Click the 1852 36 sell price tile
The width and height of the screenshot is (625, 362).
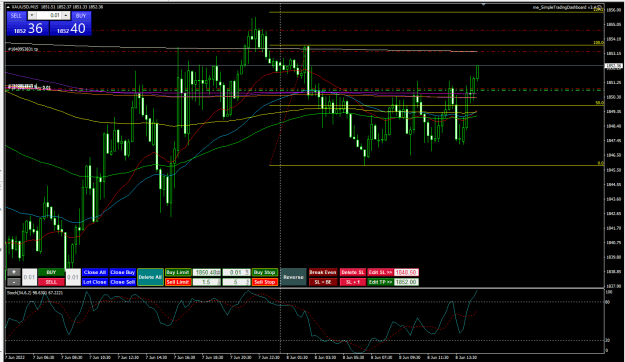[28, 28]
